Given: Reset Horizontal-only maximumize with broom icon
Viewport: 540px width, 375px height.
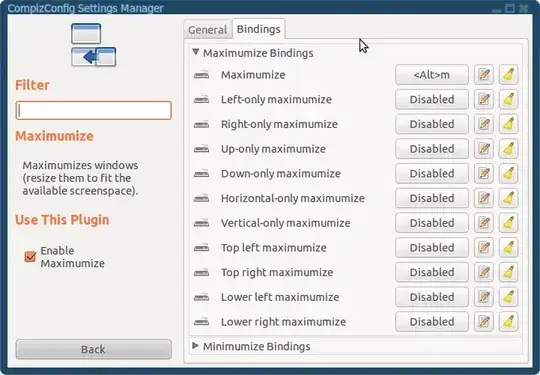Looking at the screenshot, I should point(508,198).
